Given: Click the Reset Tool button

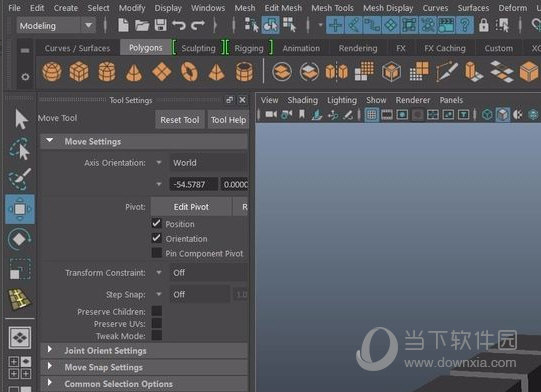Looking at the screenshot, I should [x=180, y=120].
